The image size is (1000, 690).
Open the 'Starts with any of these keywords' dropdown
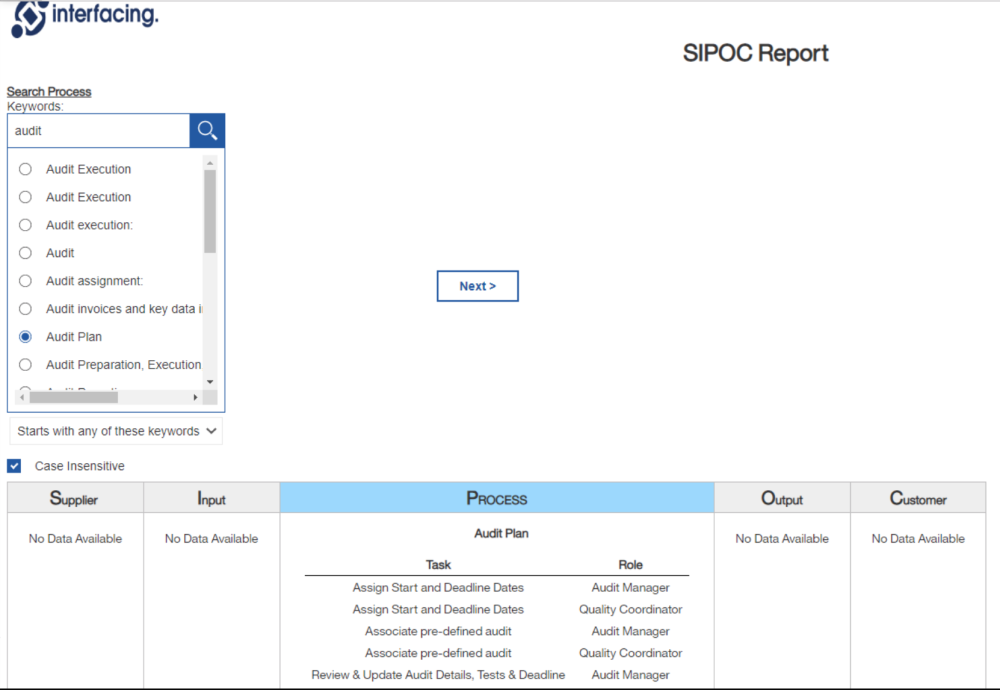click(116, 431)
